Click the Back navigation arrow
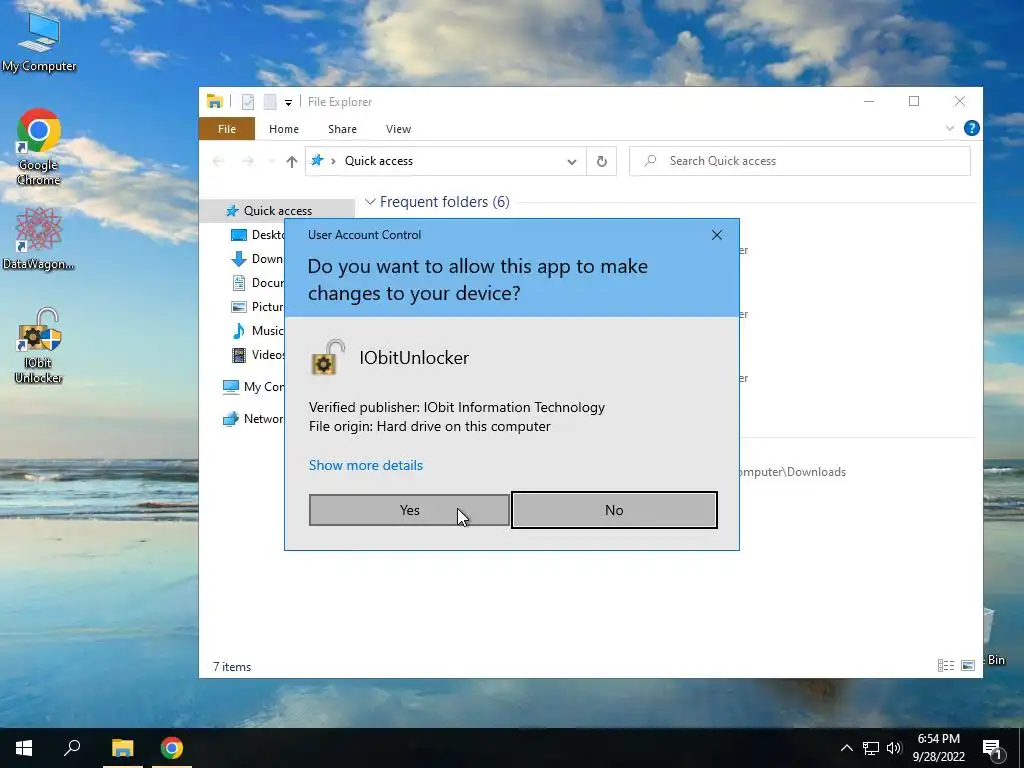The height and width of the screenshot is (768, 1024). [218, 161]
